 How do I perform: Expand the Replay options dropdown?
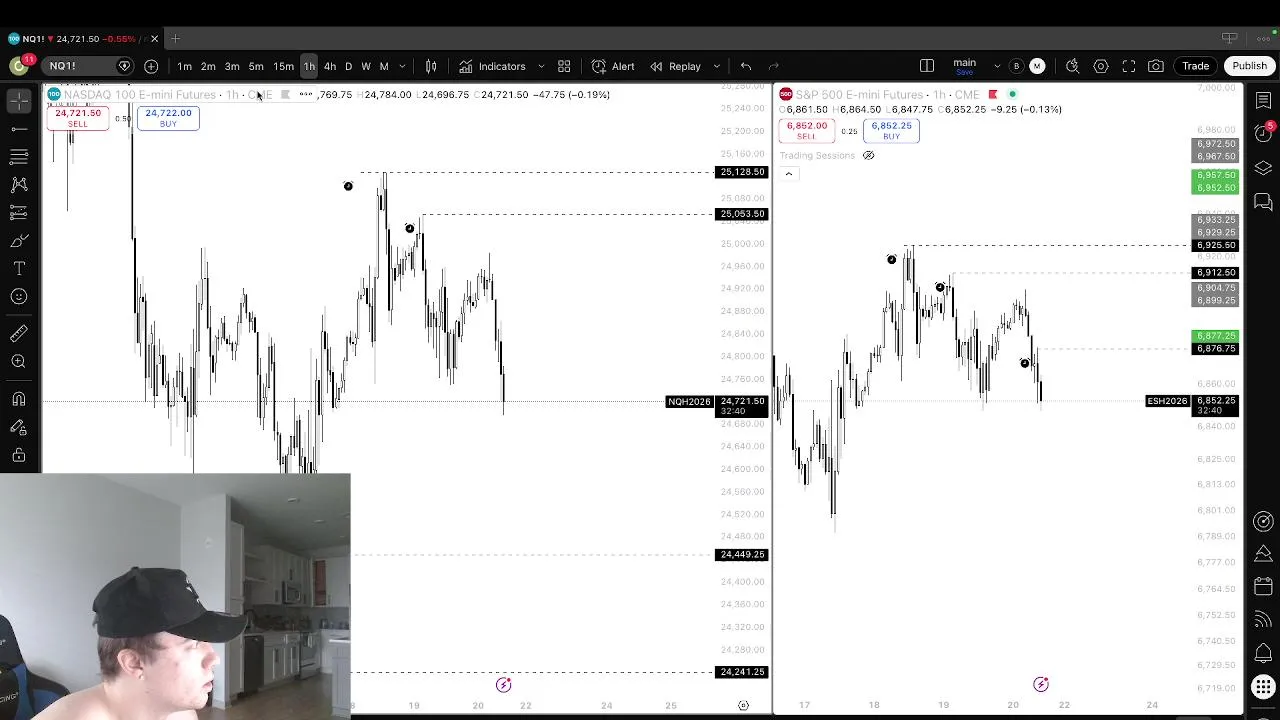716,67
